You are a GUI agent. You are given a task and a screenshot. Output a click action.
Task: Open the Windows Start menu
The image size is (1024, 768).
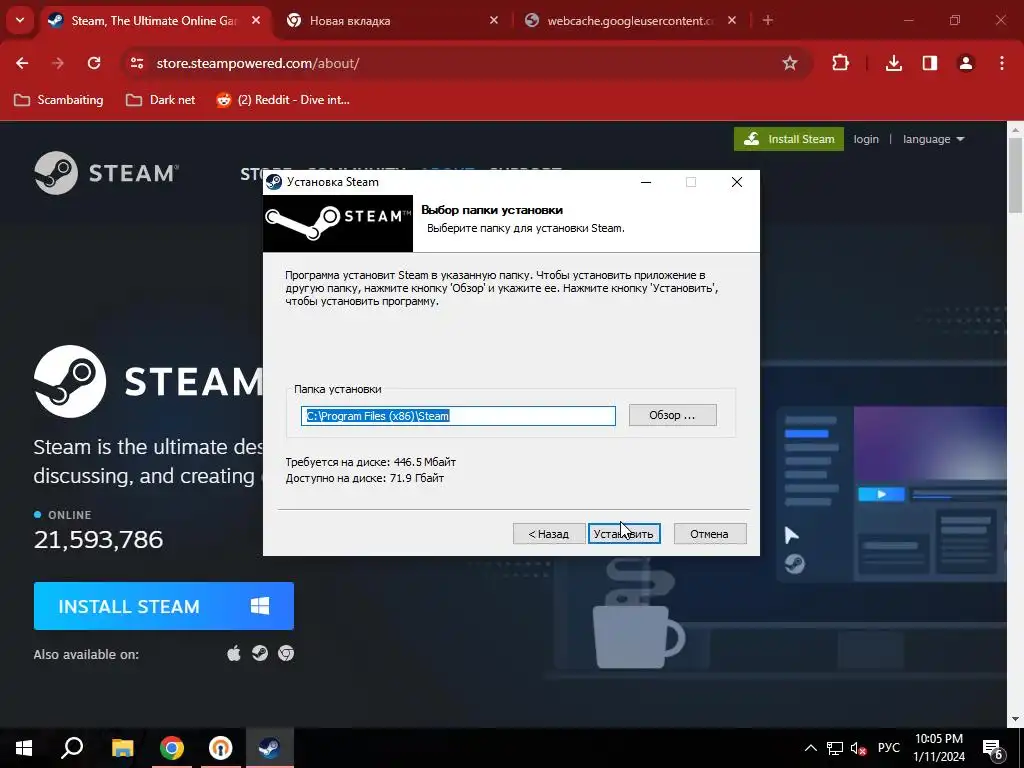click(24, 748)
